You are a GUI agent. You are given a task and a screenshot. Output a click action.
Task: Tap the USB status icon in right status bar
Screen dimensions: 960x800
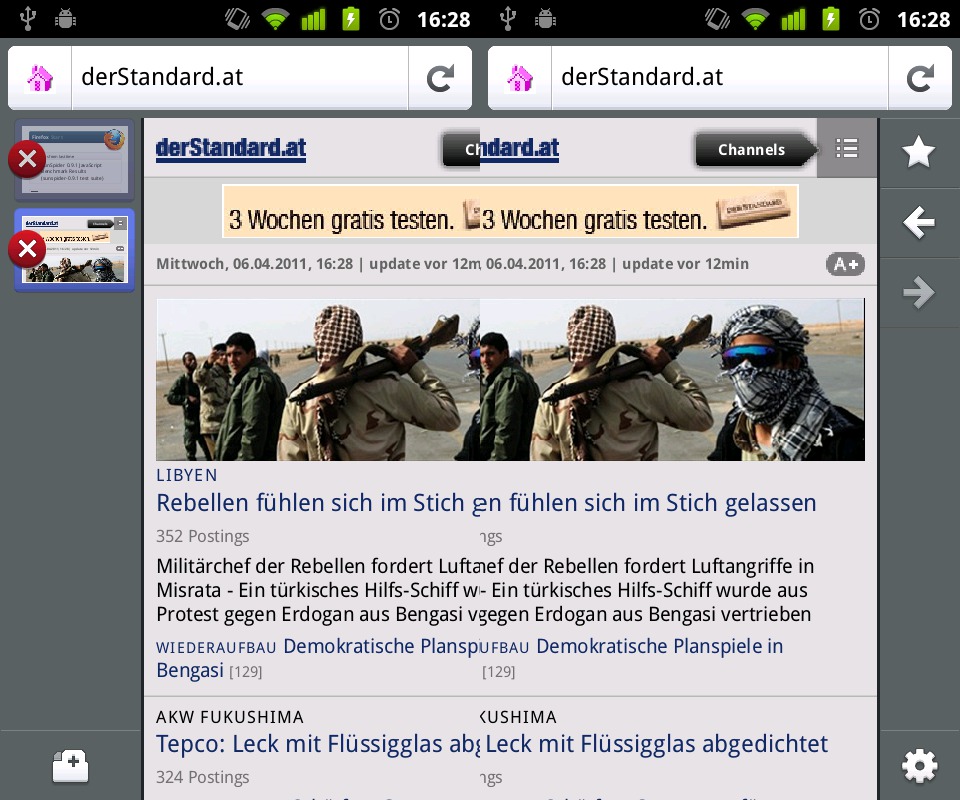tap(508, 19)
